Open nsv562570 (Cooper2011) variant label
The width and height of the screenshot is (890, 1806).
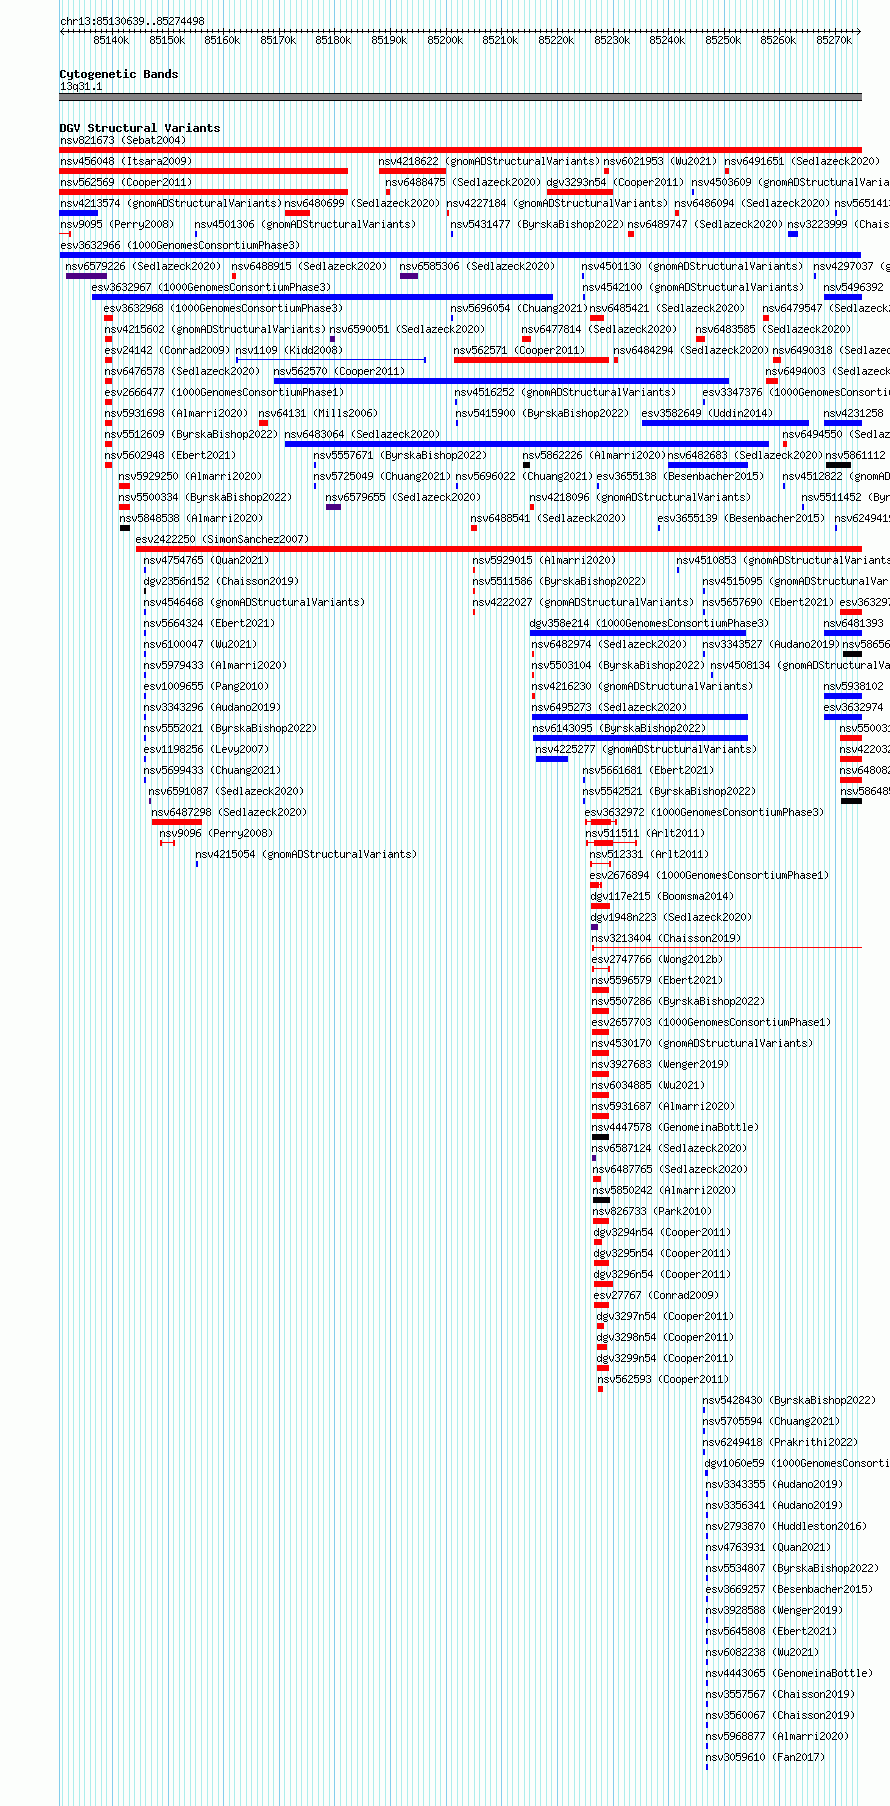[x=339, y=371]
